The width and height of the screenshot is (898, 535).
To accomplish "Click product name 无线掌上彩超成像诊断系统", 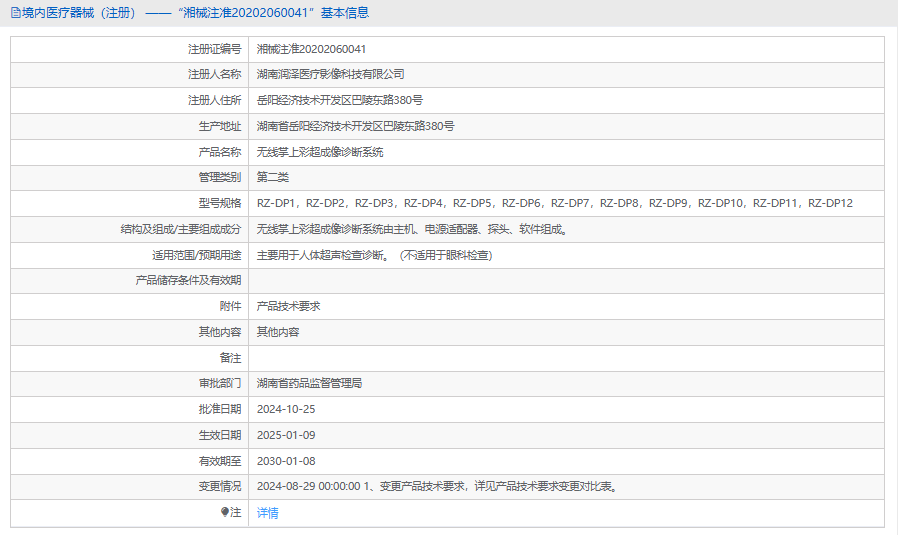I will [320, 152].
